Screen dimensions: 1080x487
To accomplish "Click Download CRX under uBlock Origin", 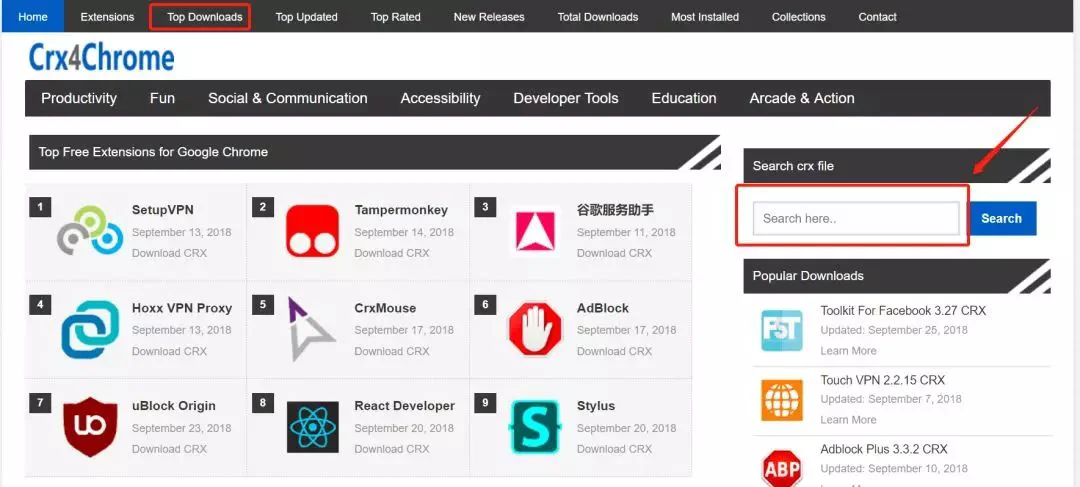I will 169,448.
